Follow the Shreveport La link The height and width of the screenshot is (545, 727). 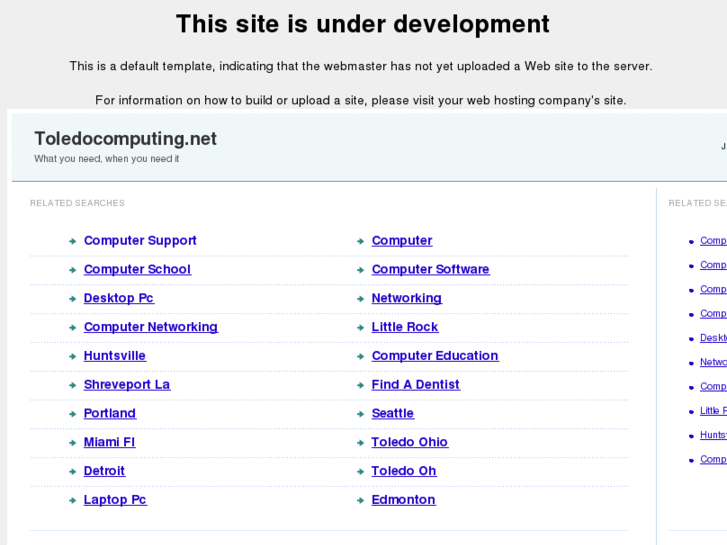[x=127, y=385]
